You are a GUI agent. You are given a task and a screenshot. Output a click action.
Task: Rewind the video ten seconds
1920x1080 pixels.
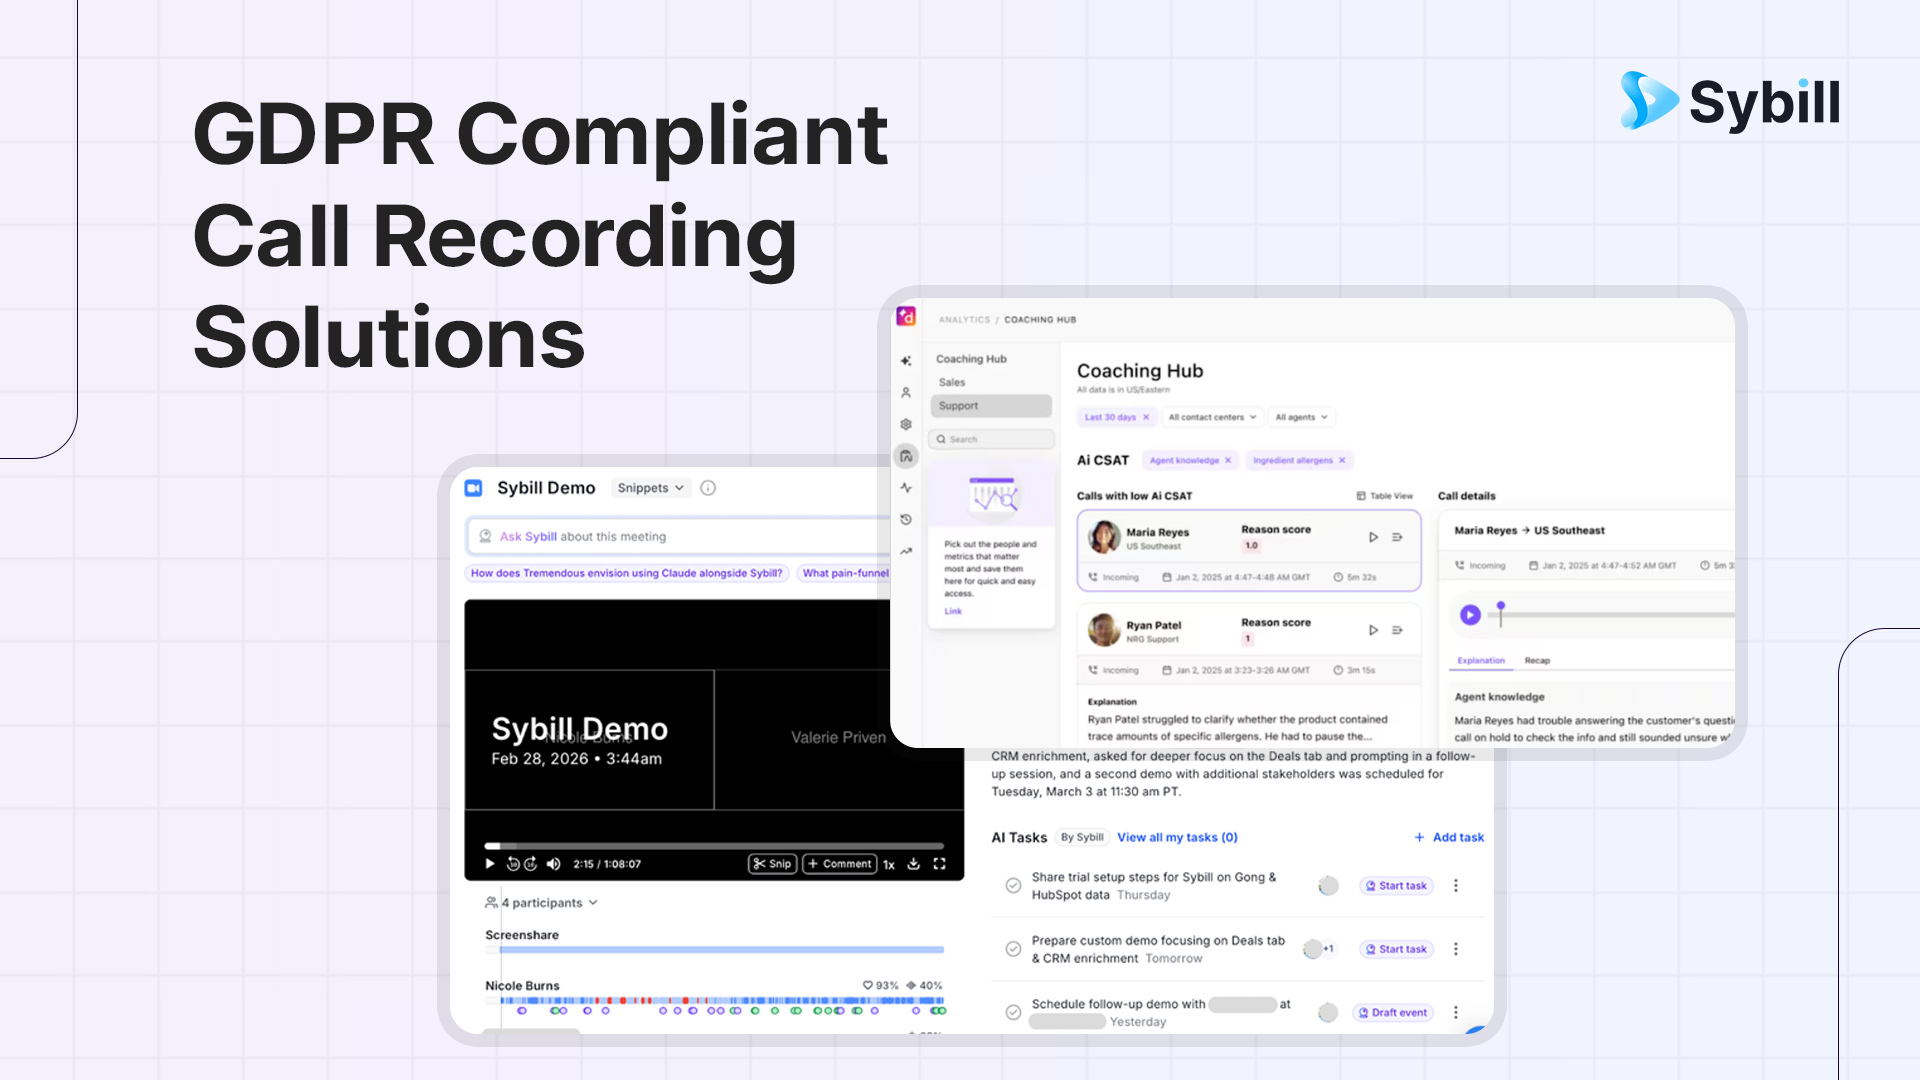(513, 864)
